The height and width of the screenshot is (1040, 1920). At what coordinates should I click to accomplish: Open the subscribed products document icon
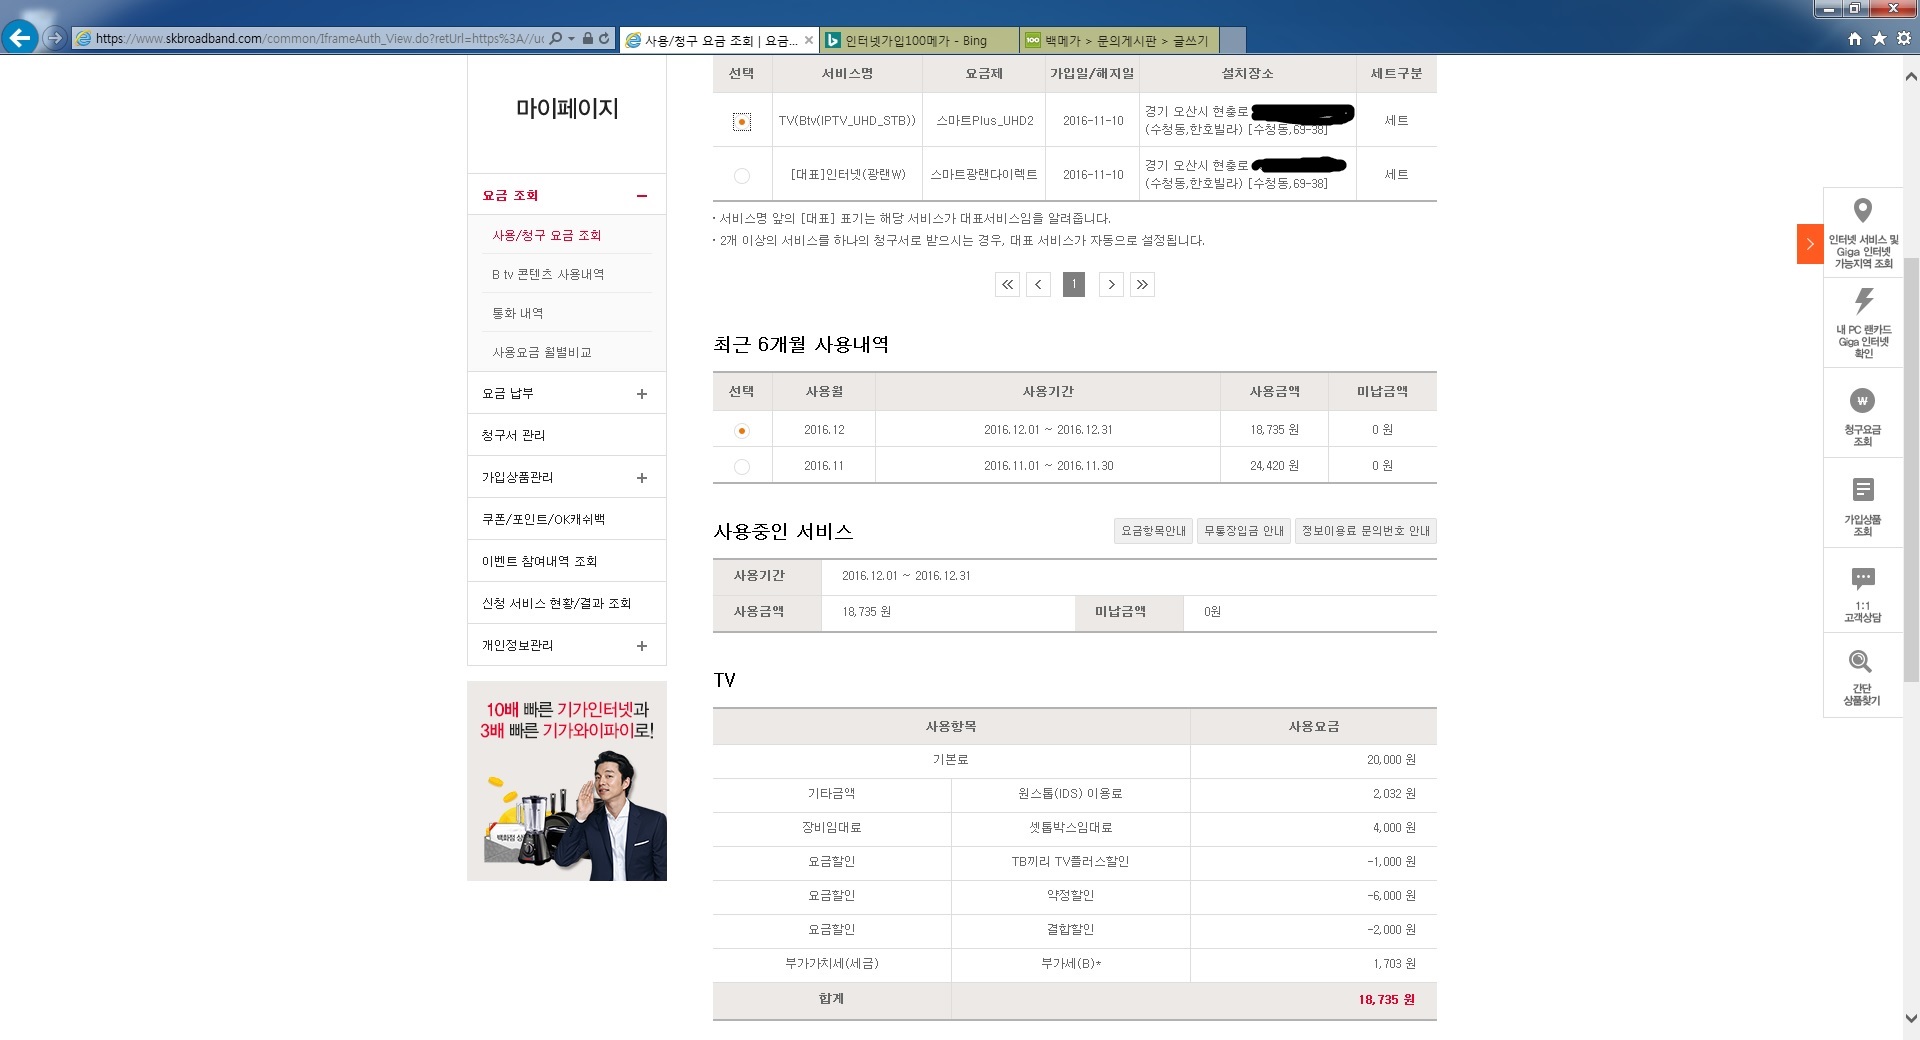1862,490
